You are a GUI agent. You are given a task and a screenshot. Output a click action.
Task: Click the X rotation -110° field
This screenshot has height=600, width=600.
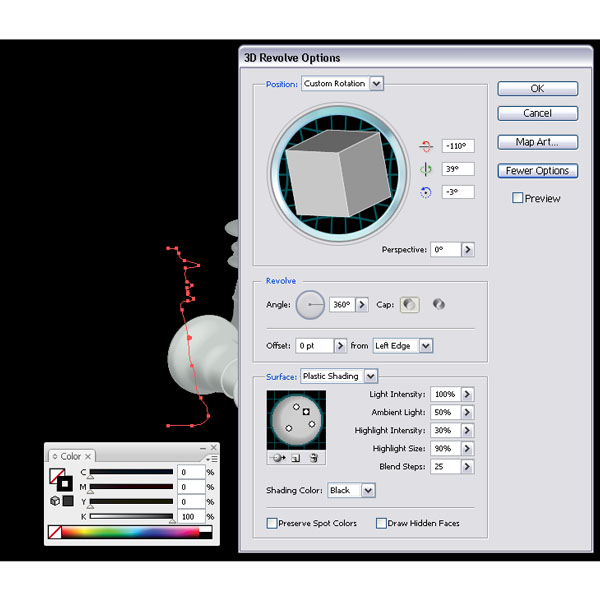tap(458, 146)
